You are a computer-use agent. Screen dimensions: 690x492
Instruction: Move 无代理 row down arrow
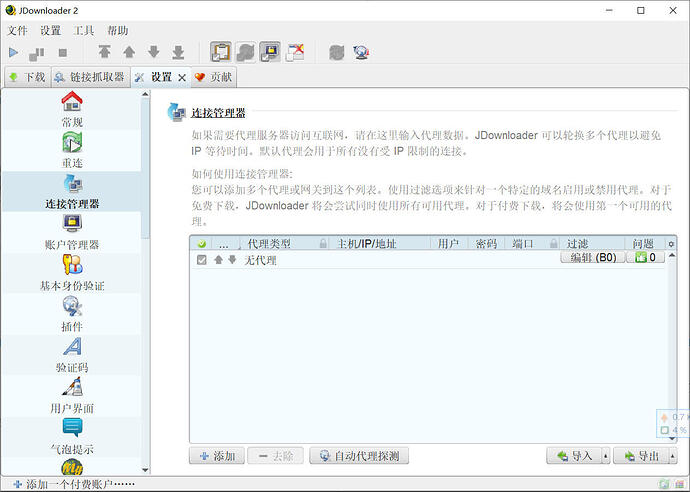click(x=232, y=260)
